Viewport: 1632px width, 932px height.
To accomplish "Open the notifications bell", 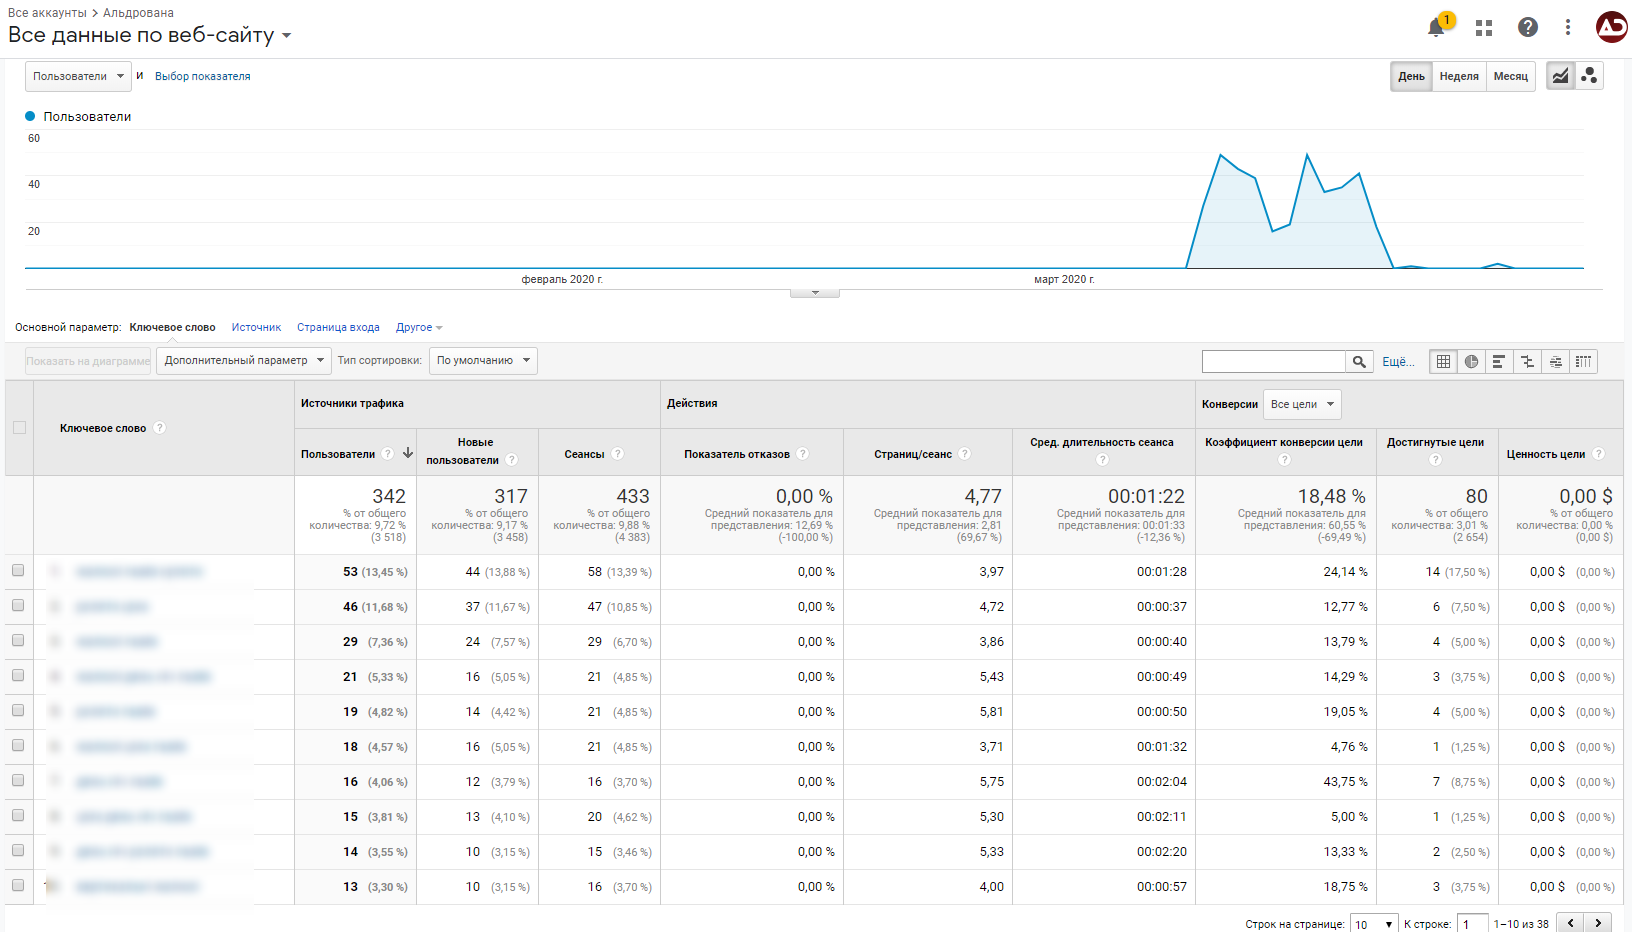I will 1437,27.
